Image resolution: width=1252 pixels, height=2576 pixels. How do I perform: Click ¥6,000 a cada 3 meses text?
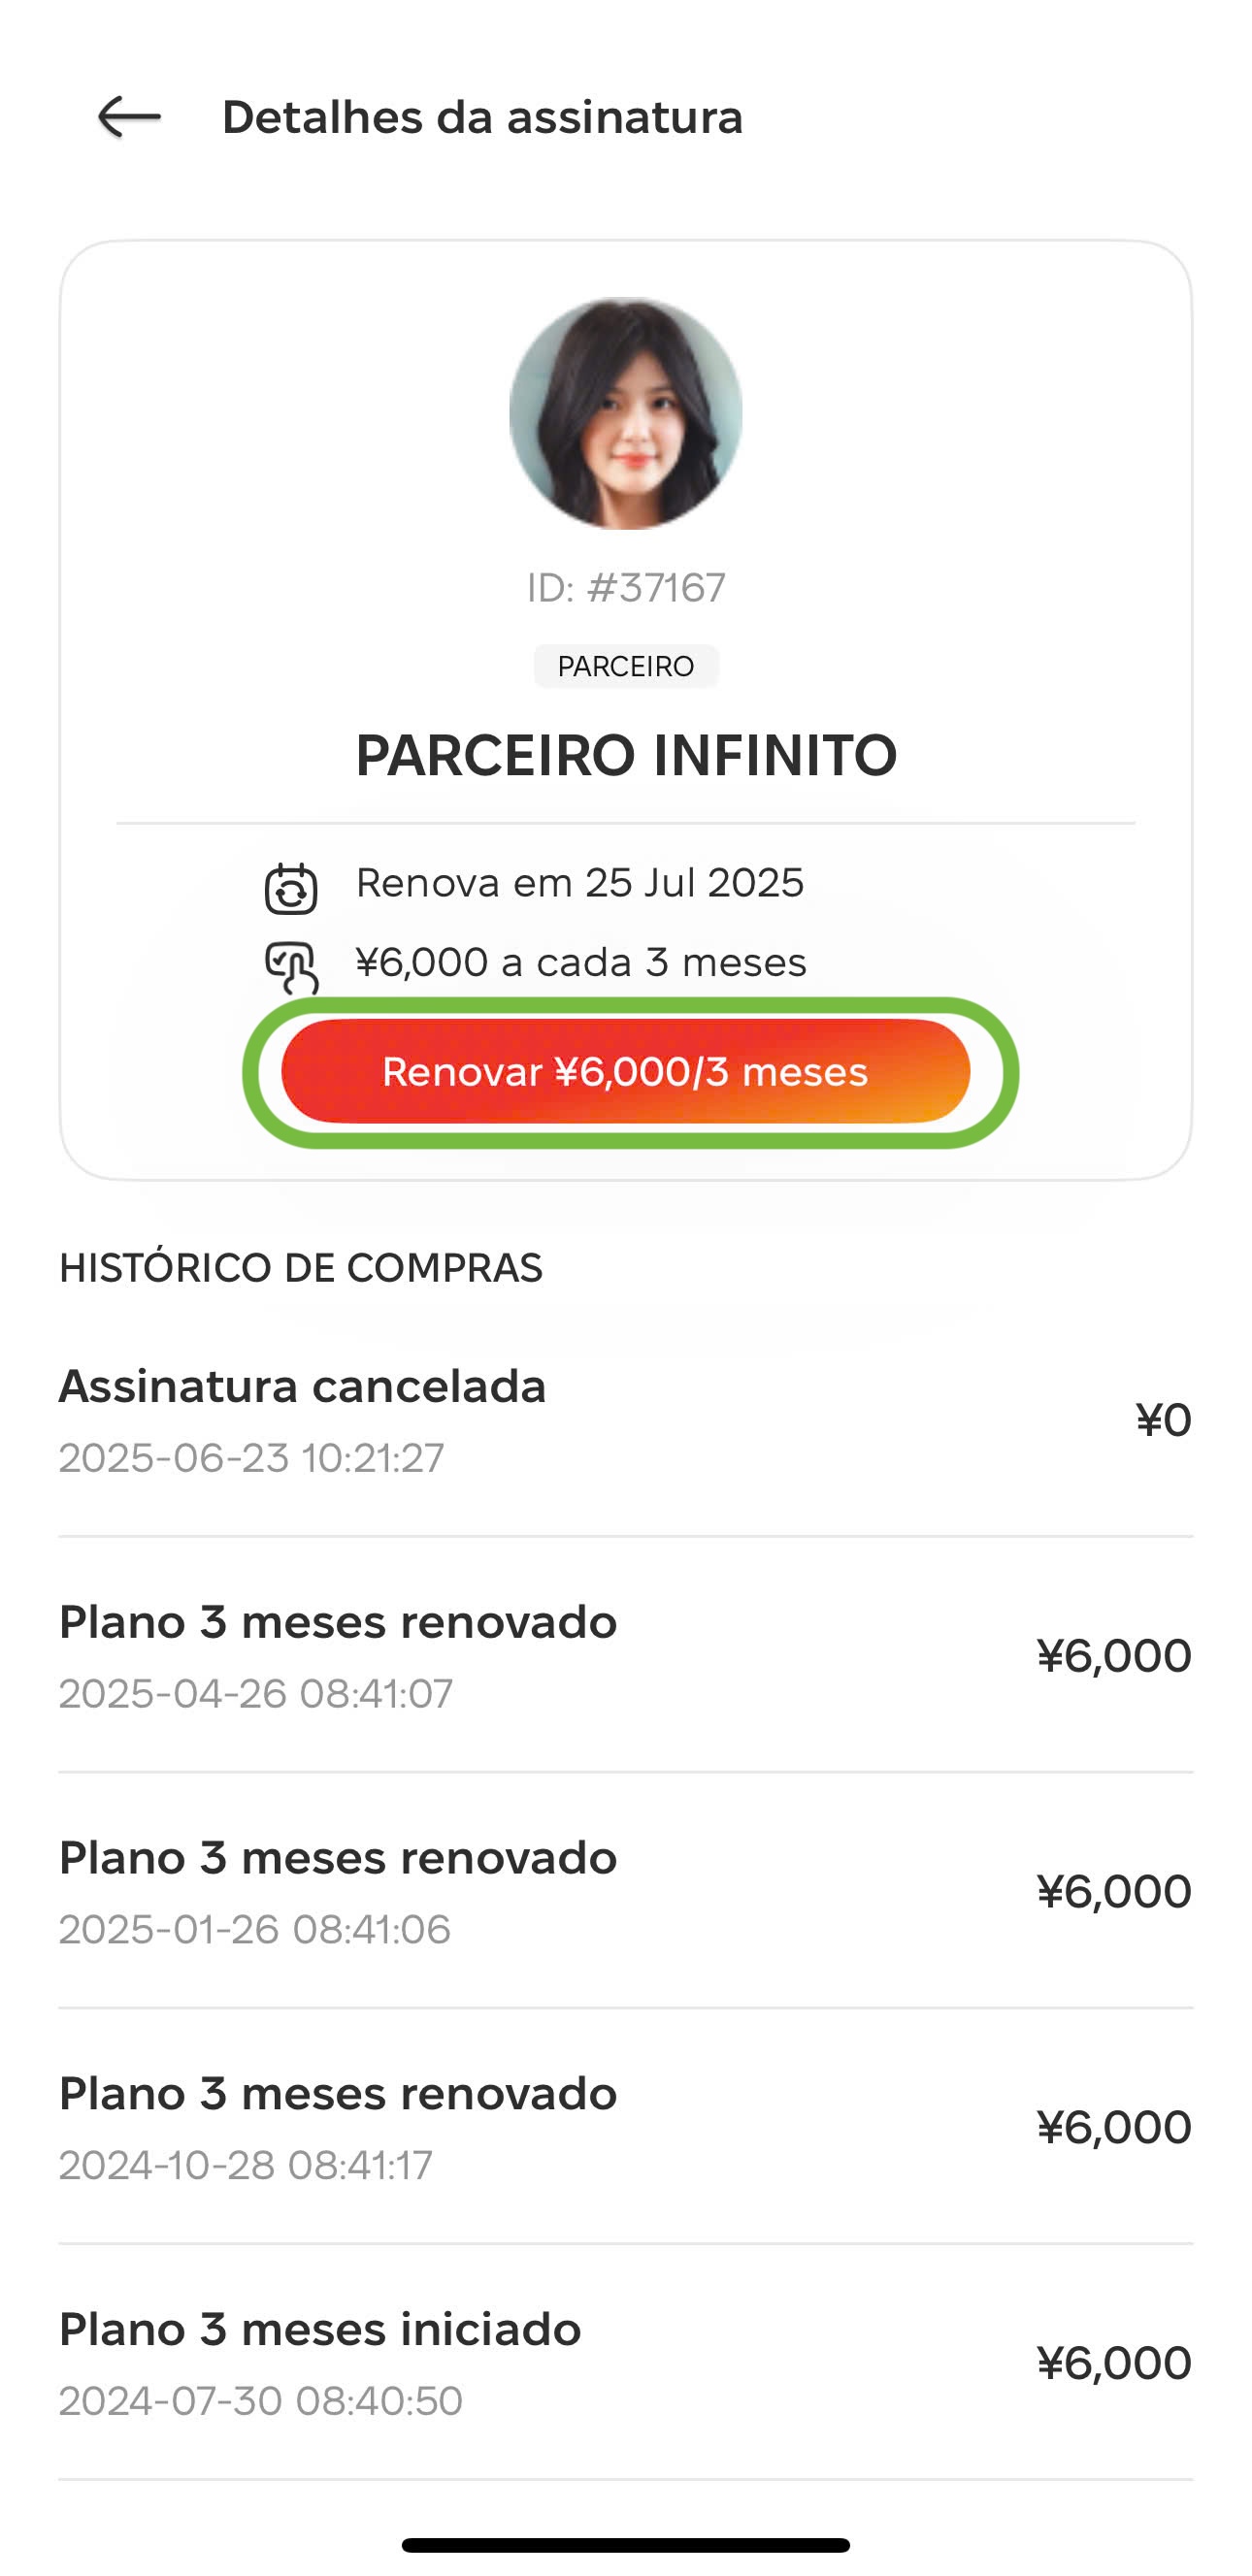coord(581,963)
